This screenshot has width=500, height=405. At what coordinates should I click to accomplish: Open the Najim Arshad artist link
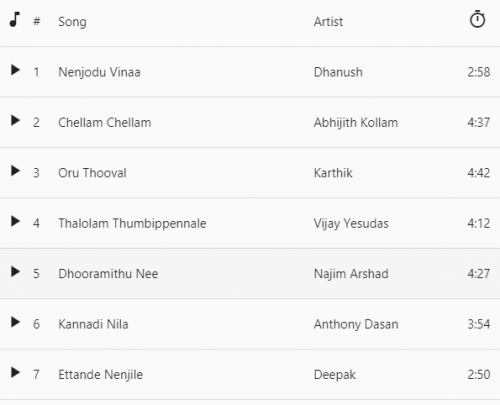351,274
